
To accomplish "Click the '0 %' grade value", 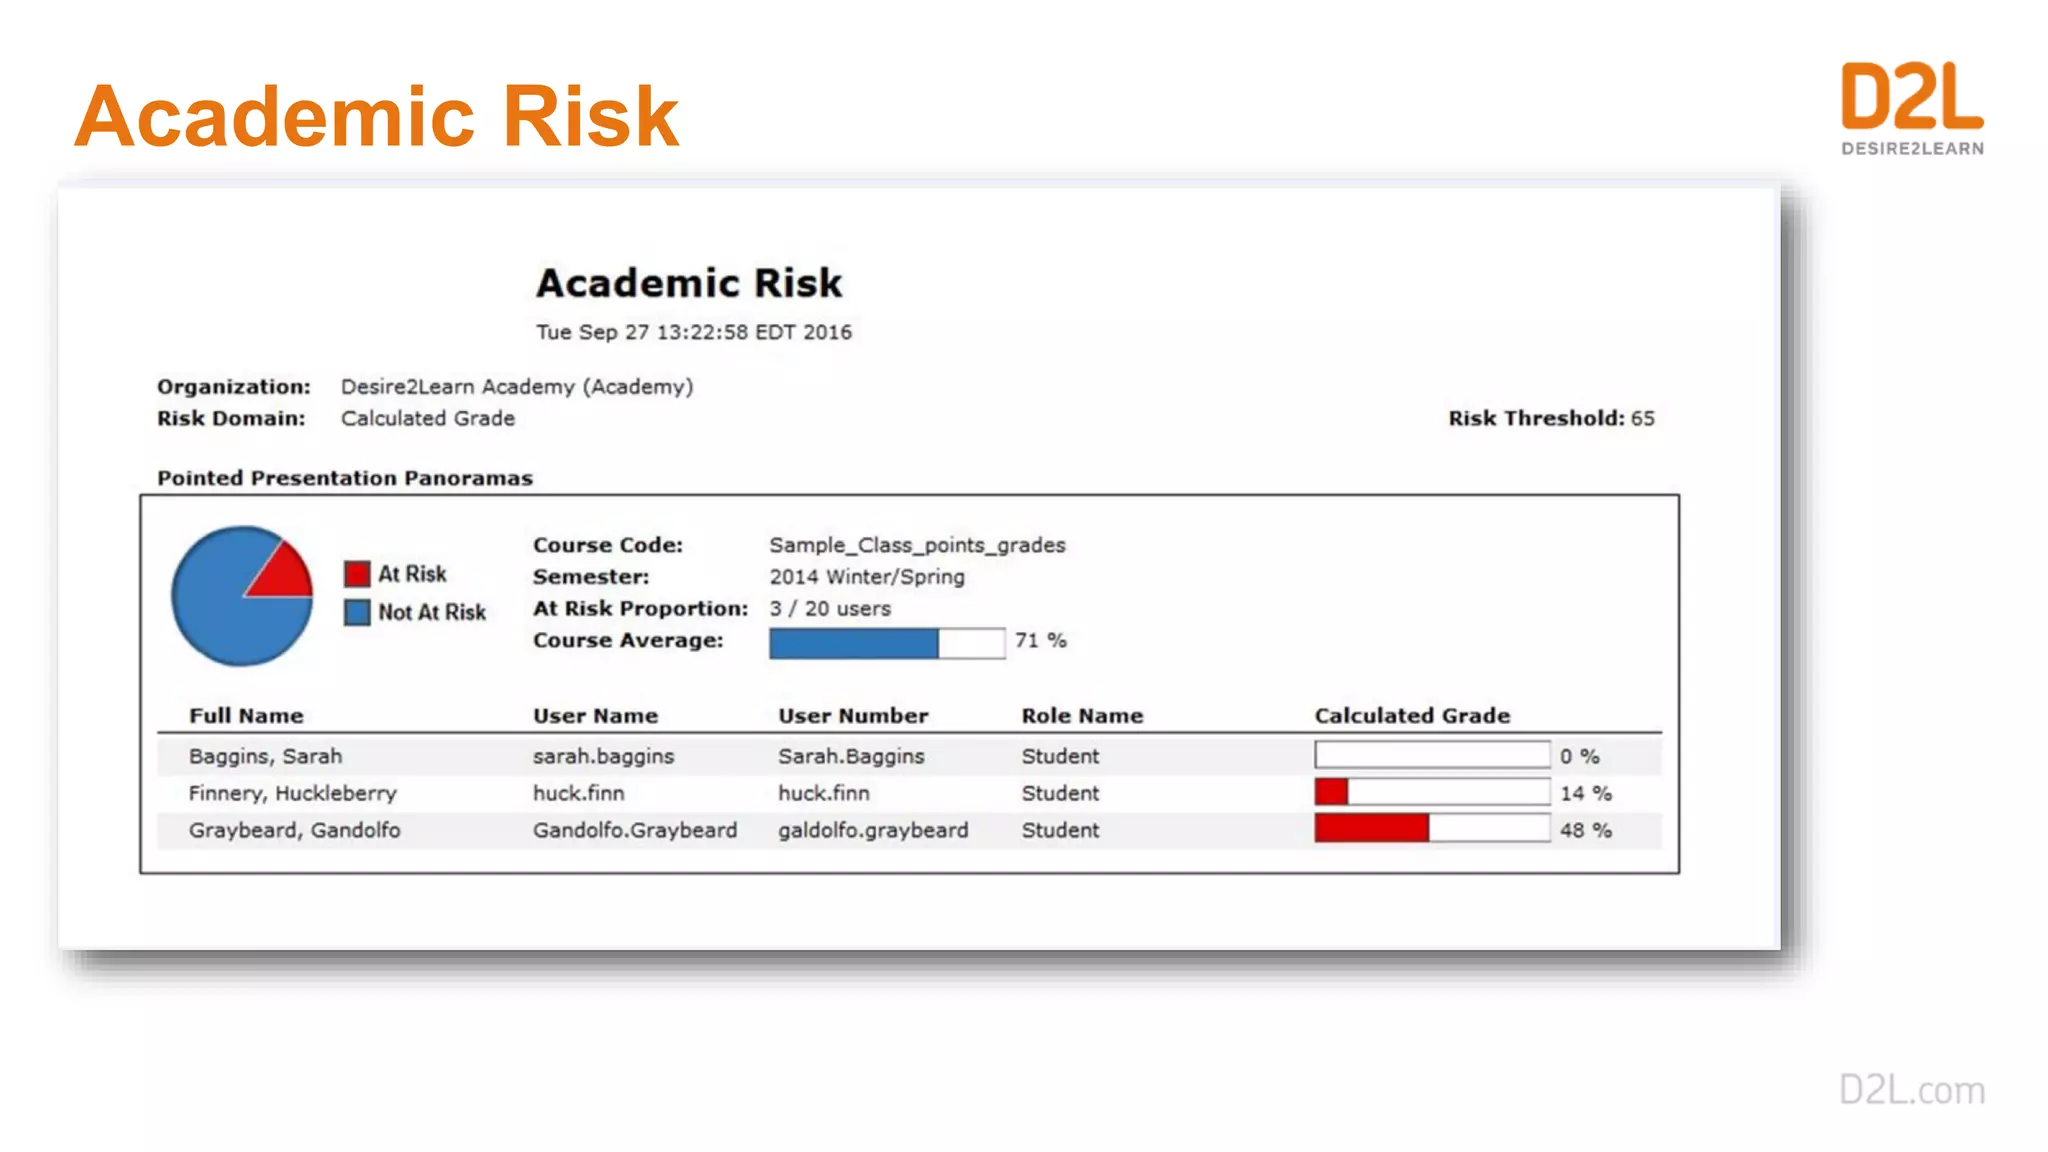I will 1579,757.
